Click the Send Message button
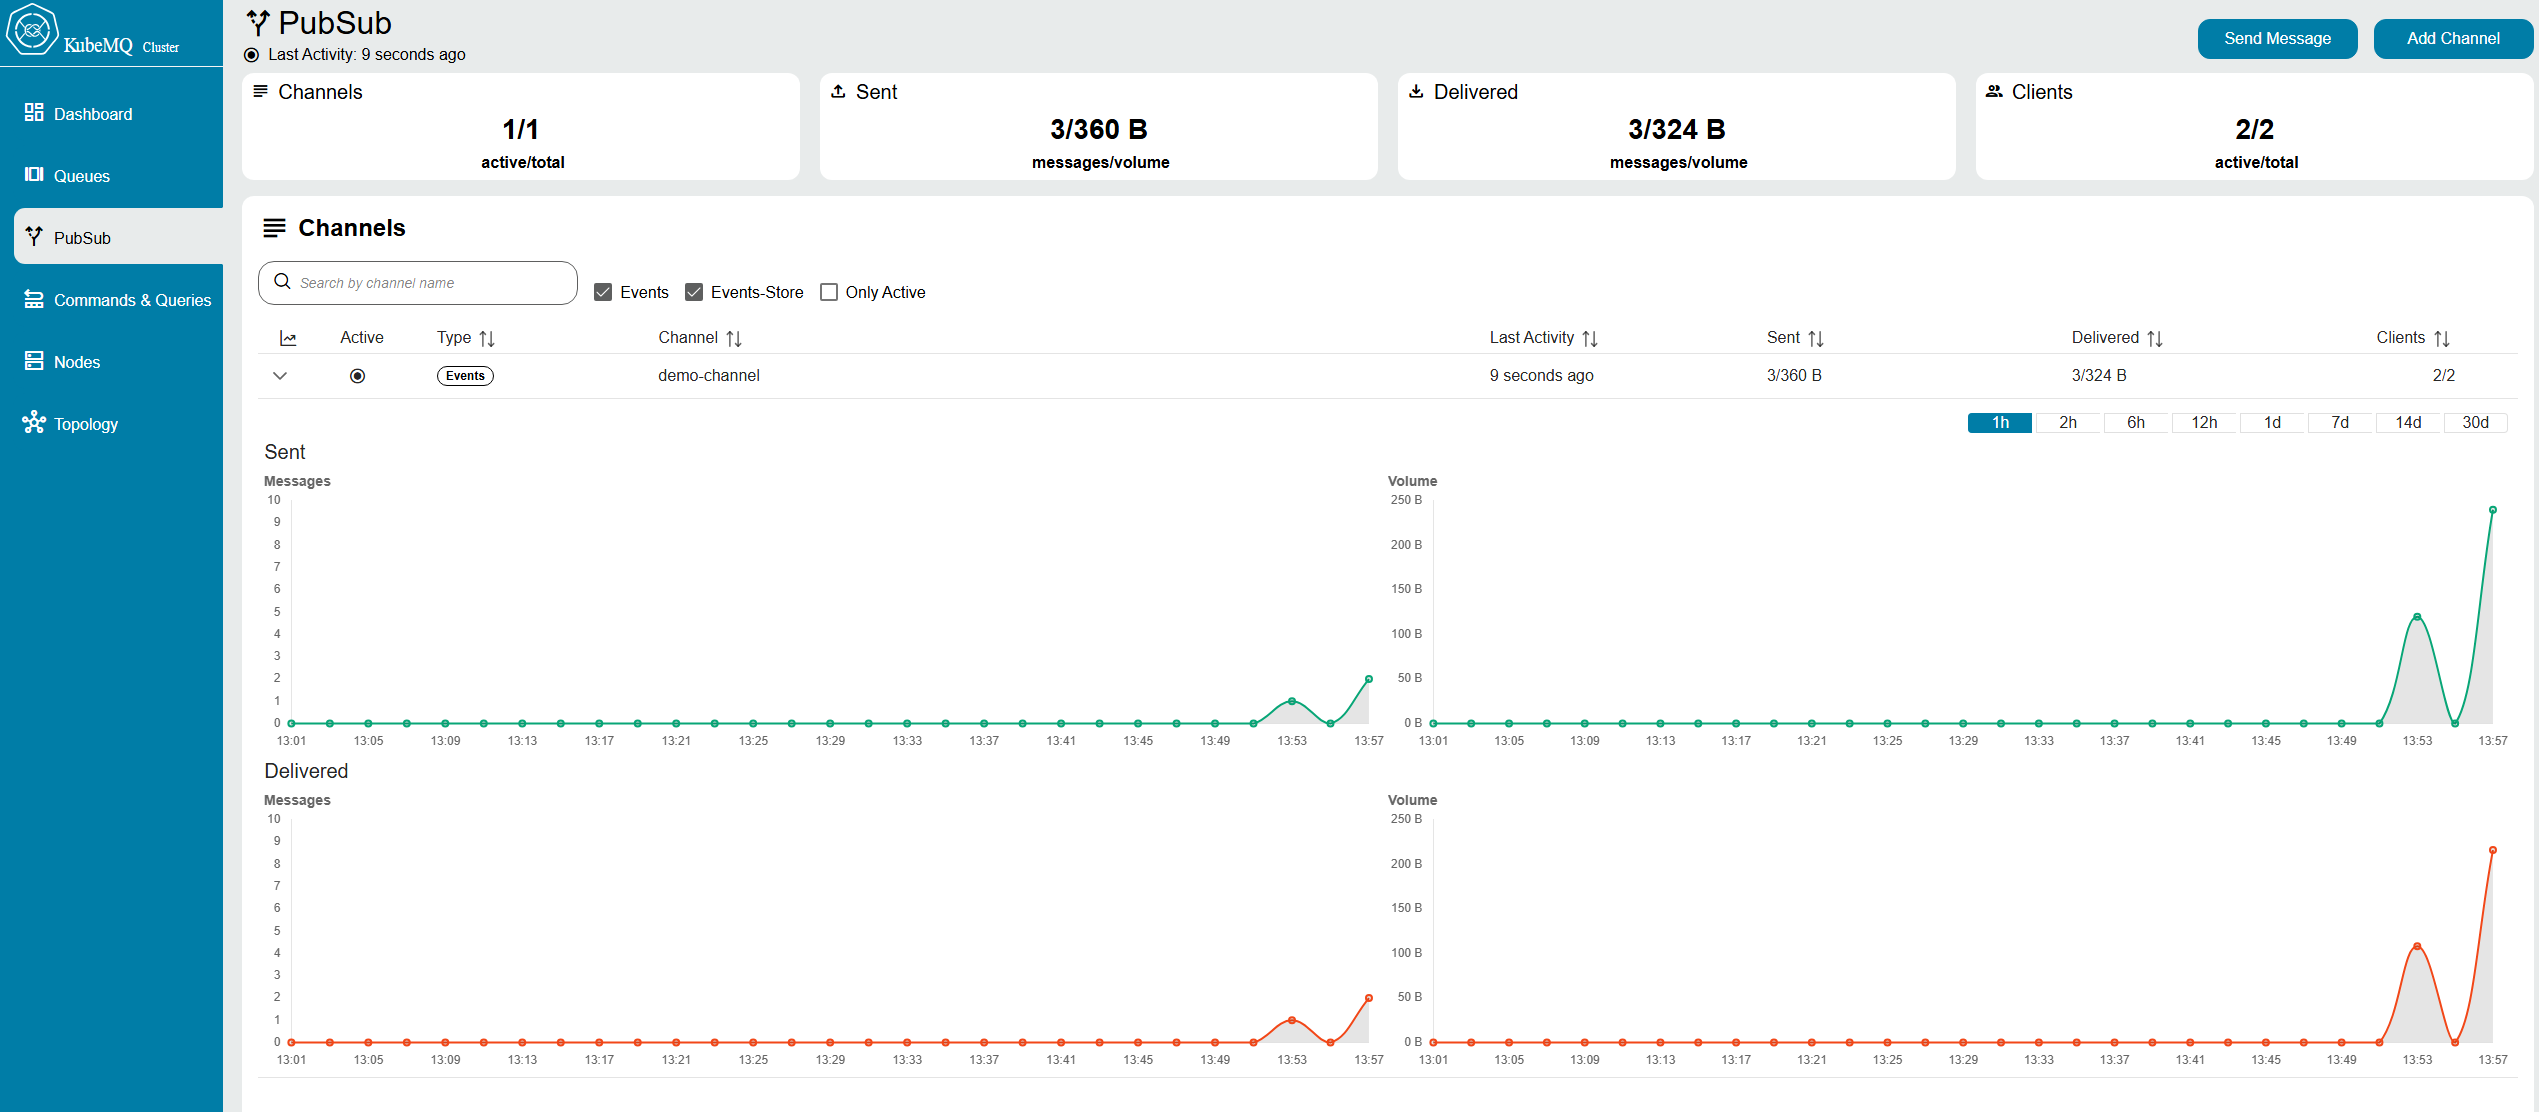 [2277, 39]
